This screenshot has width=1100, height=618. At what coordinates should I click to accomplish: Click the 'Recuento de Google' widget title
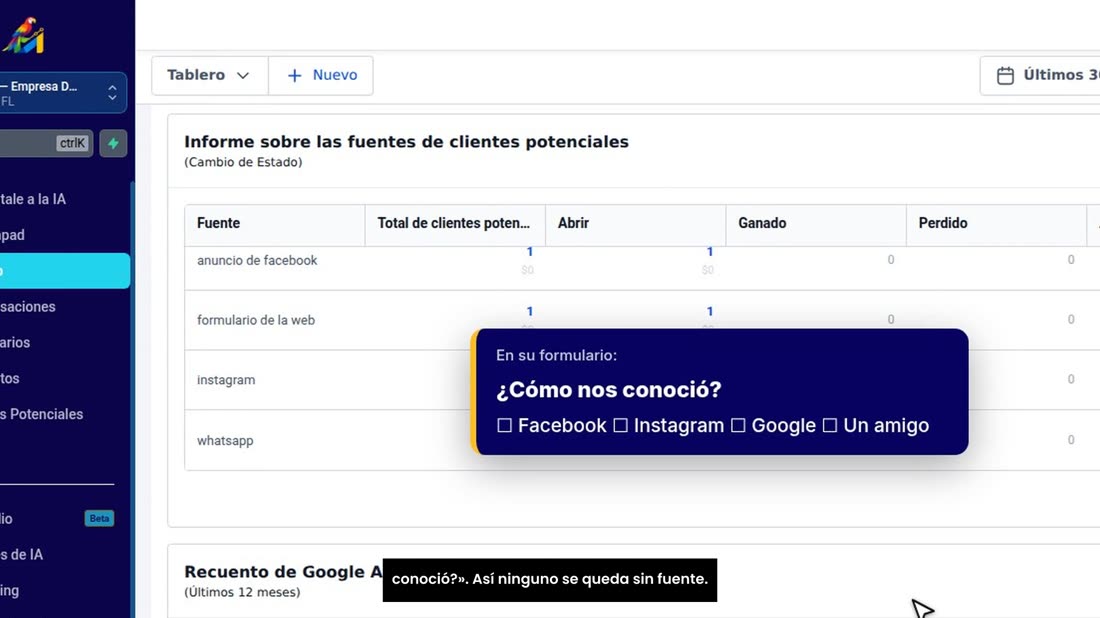pos(283,572)
